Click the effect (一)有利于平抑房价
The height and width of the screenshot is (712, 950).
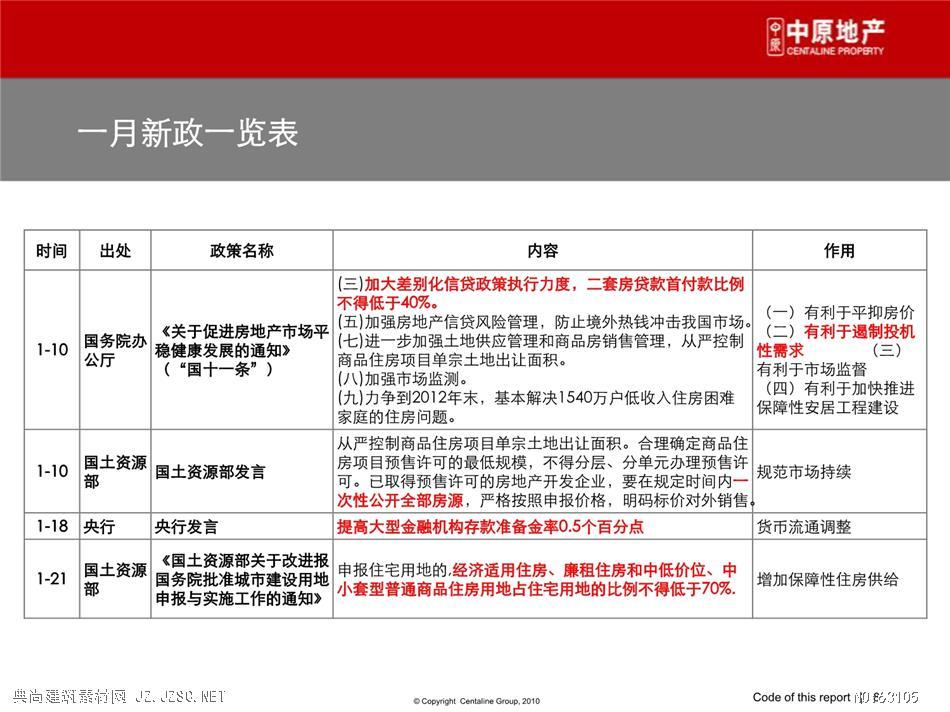click(x=840, y=312)
